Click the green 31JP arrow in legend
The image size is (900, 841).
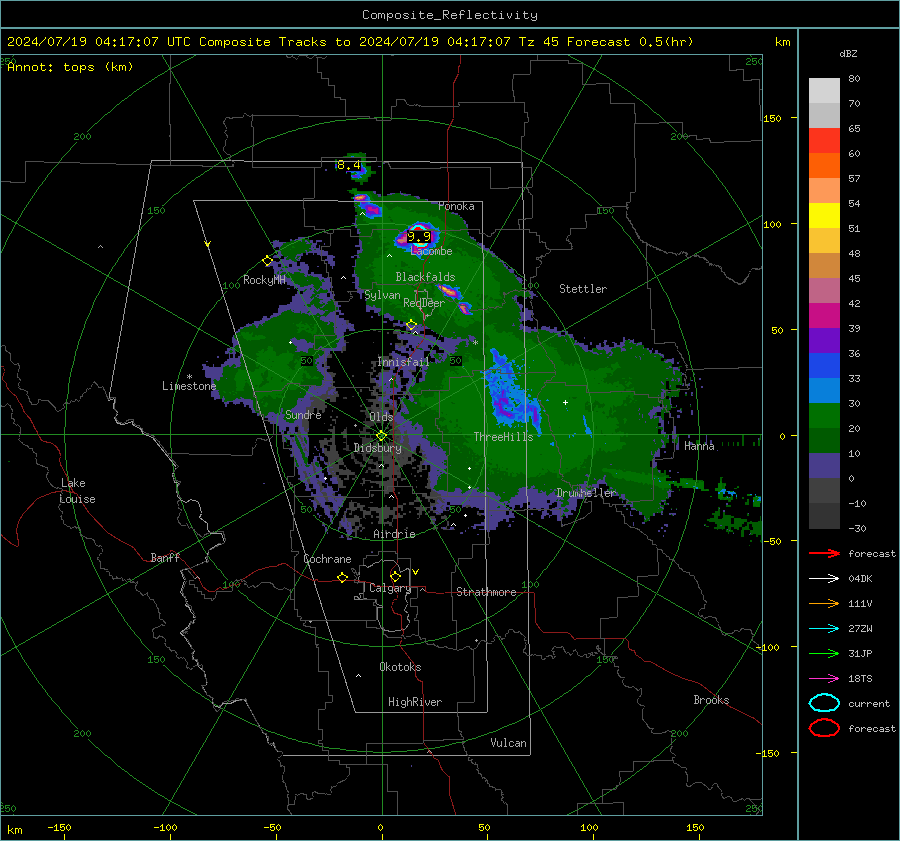(x=824, y=653)
